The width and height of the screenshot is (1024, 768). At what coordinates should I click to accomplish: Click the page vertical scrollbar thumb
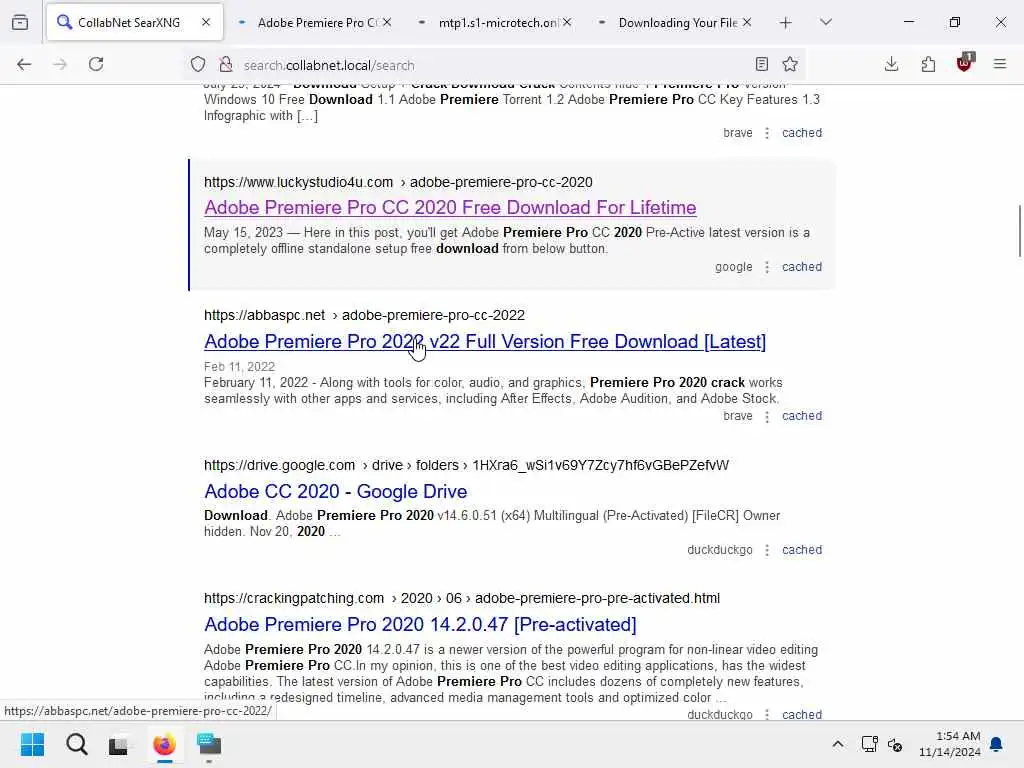1019,231
